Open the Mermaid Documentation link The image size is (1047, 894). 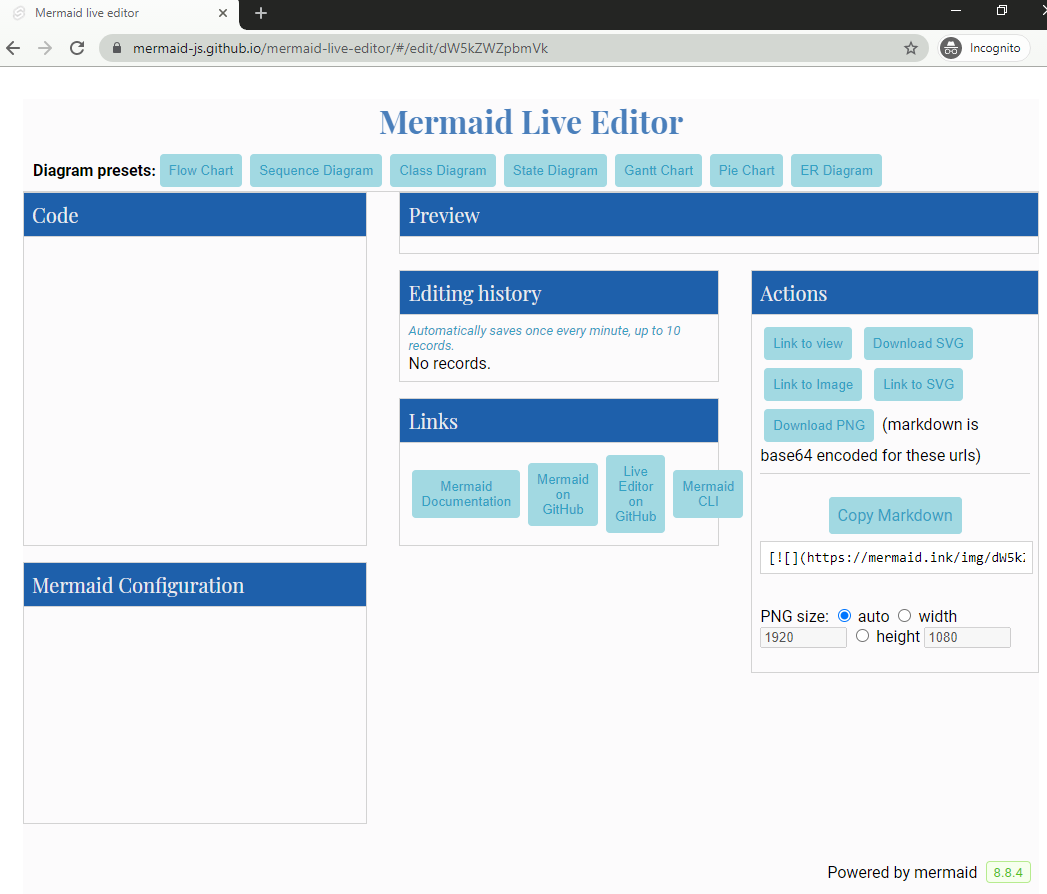point(465,493)
